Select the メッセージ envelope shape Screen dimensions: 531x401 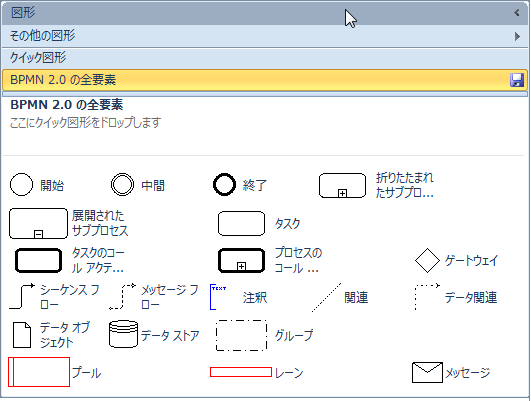point(427,373)
